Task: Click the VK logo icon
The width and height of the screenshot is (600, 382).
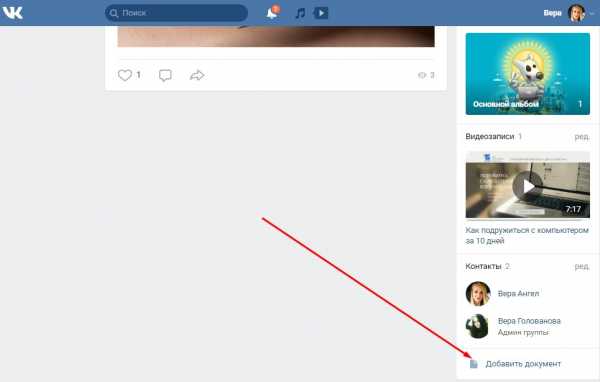Action: tap(13, 13)
